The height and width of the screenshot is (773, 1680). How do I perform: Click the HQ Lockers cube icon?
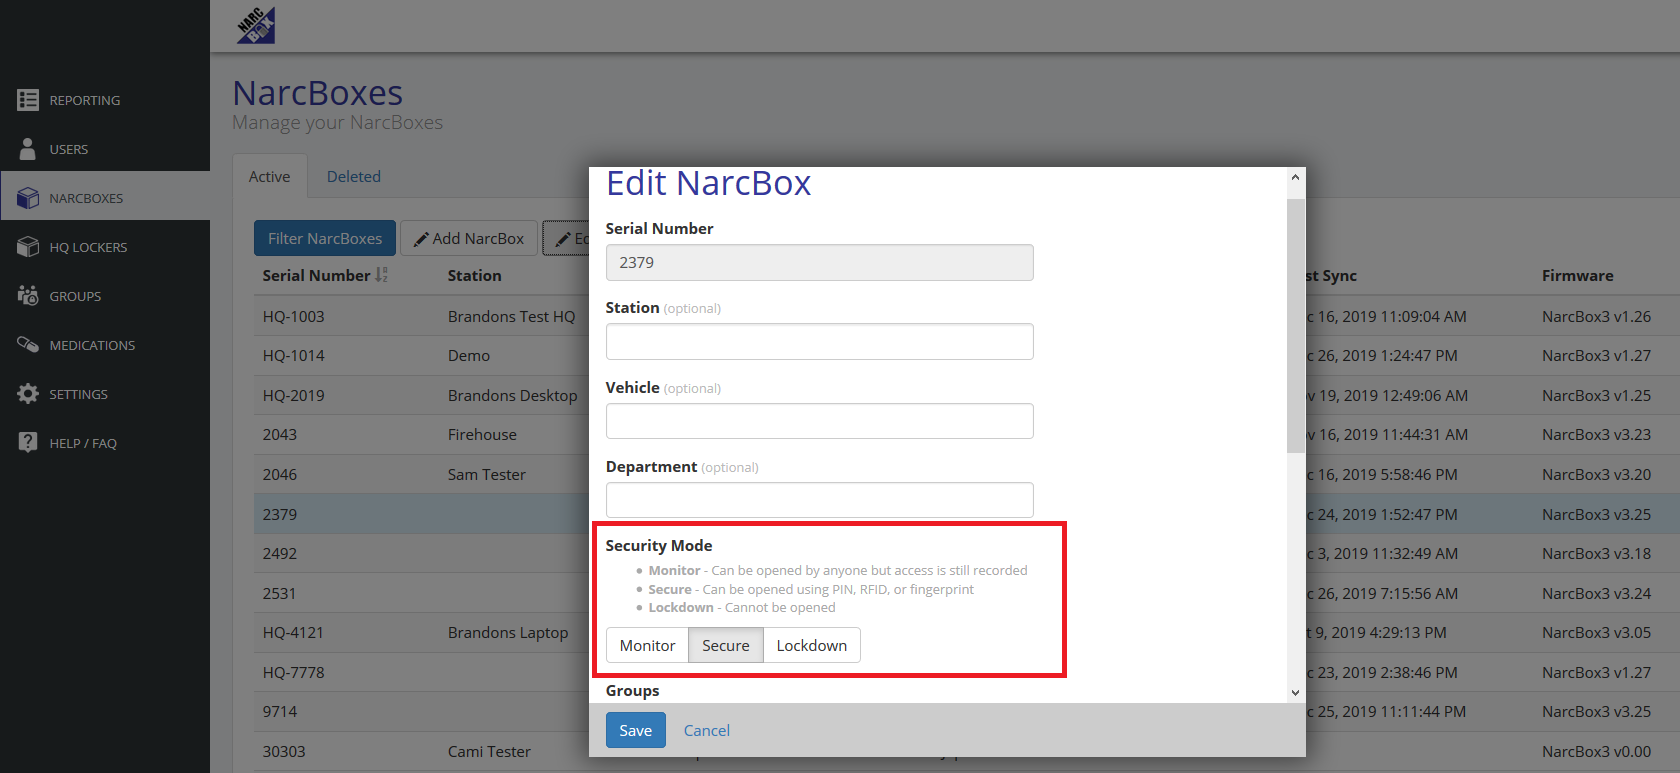[x=28, y=247]
